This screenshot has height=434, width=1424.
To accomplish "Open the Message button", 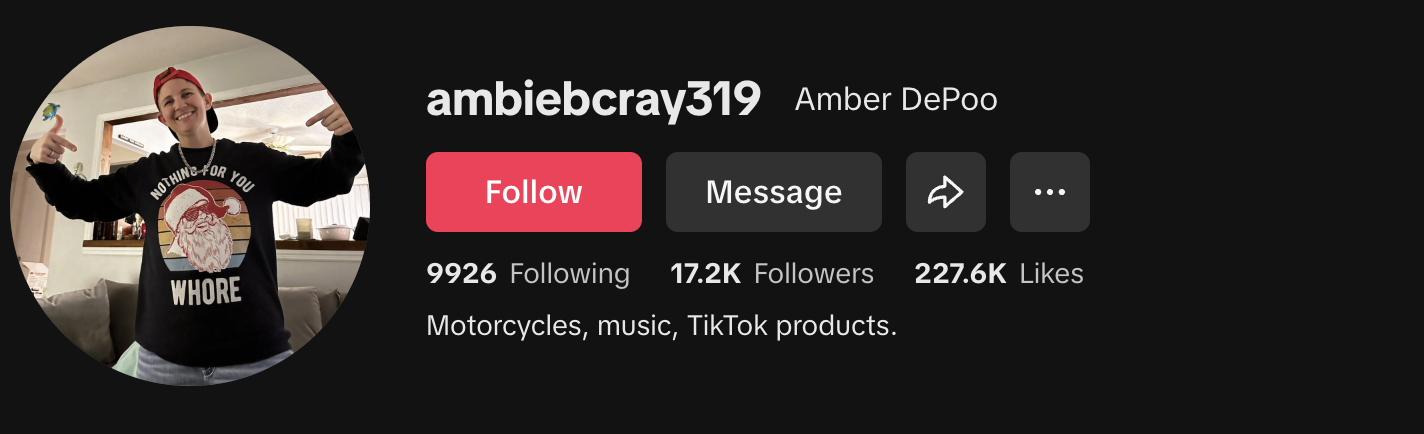I will click(774, 192).
